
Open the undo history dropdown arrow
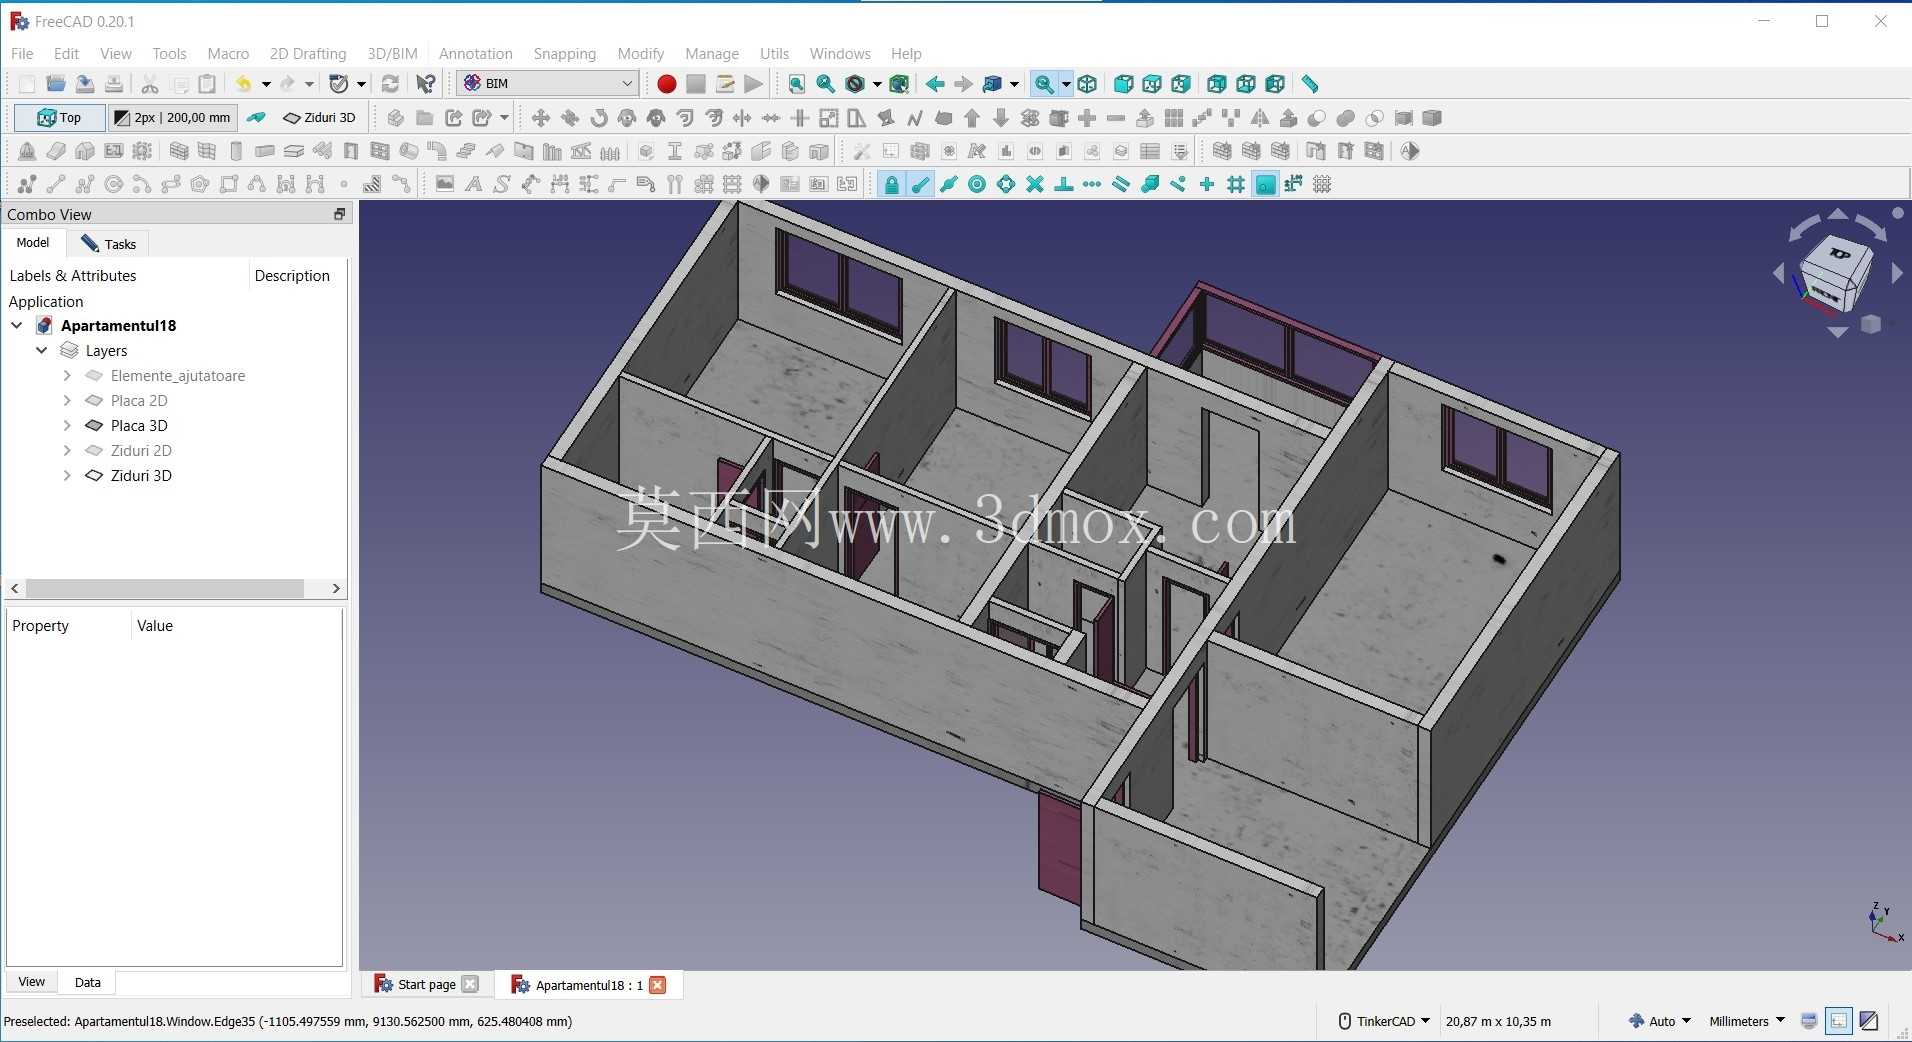[266, 84]
